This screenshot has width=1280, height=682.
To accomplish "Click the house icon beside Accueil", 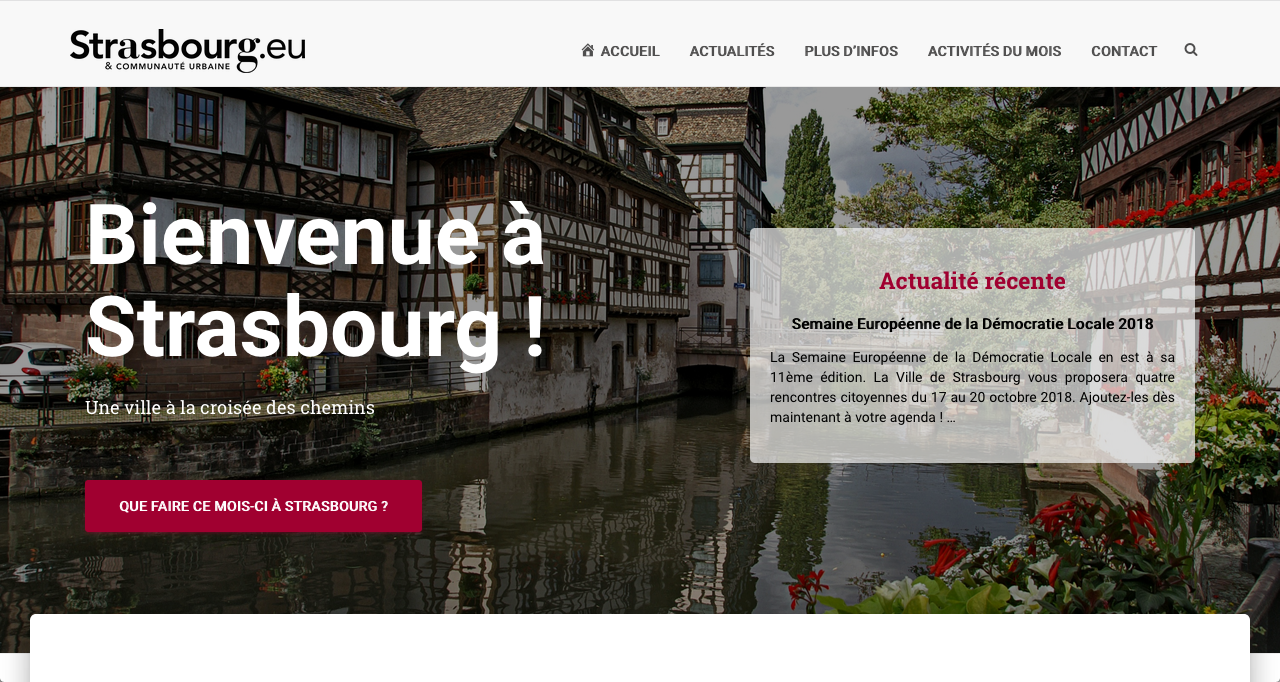I will click(588, 50).
